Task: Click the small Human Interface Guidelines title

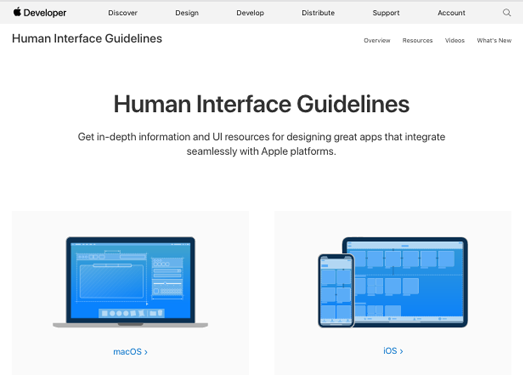Action: [x=87, y=38]
